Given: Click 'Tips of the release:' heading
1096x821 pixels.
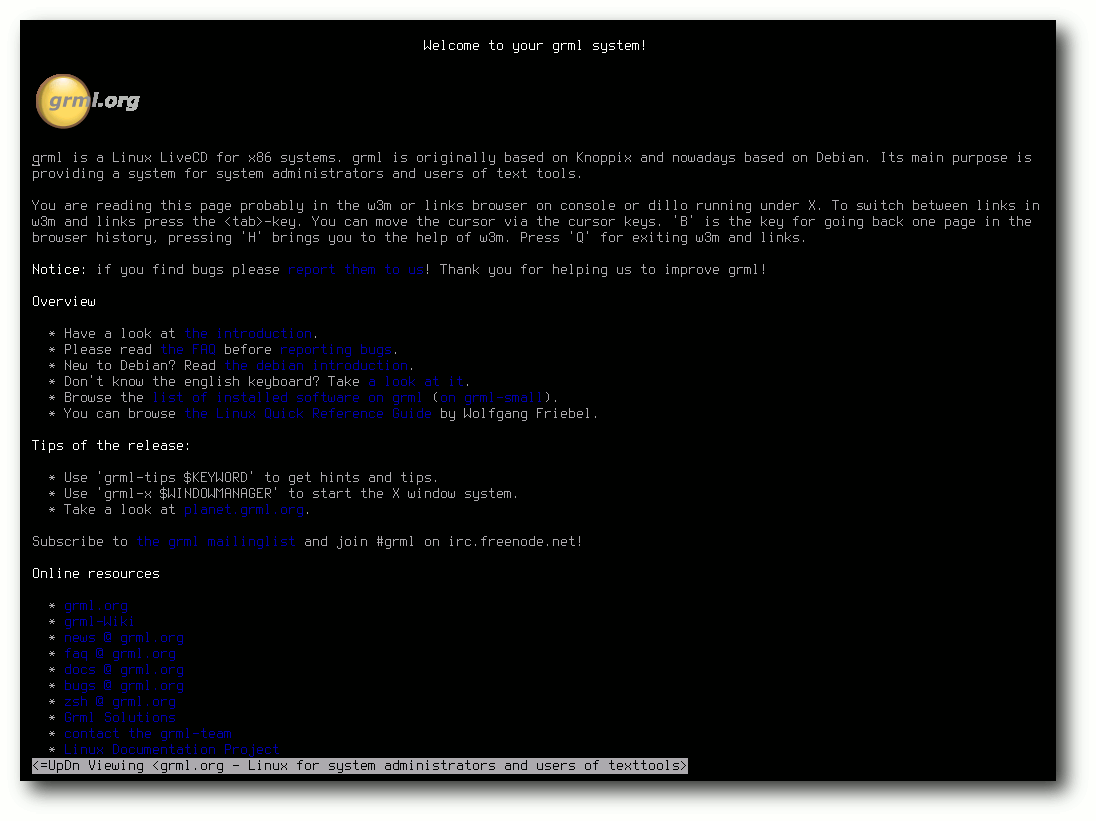Looking at the screenshot, I should coord(110,446).
